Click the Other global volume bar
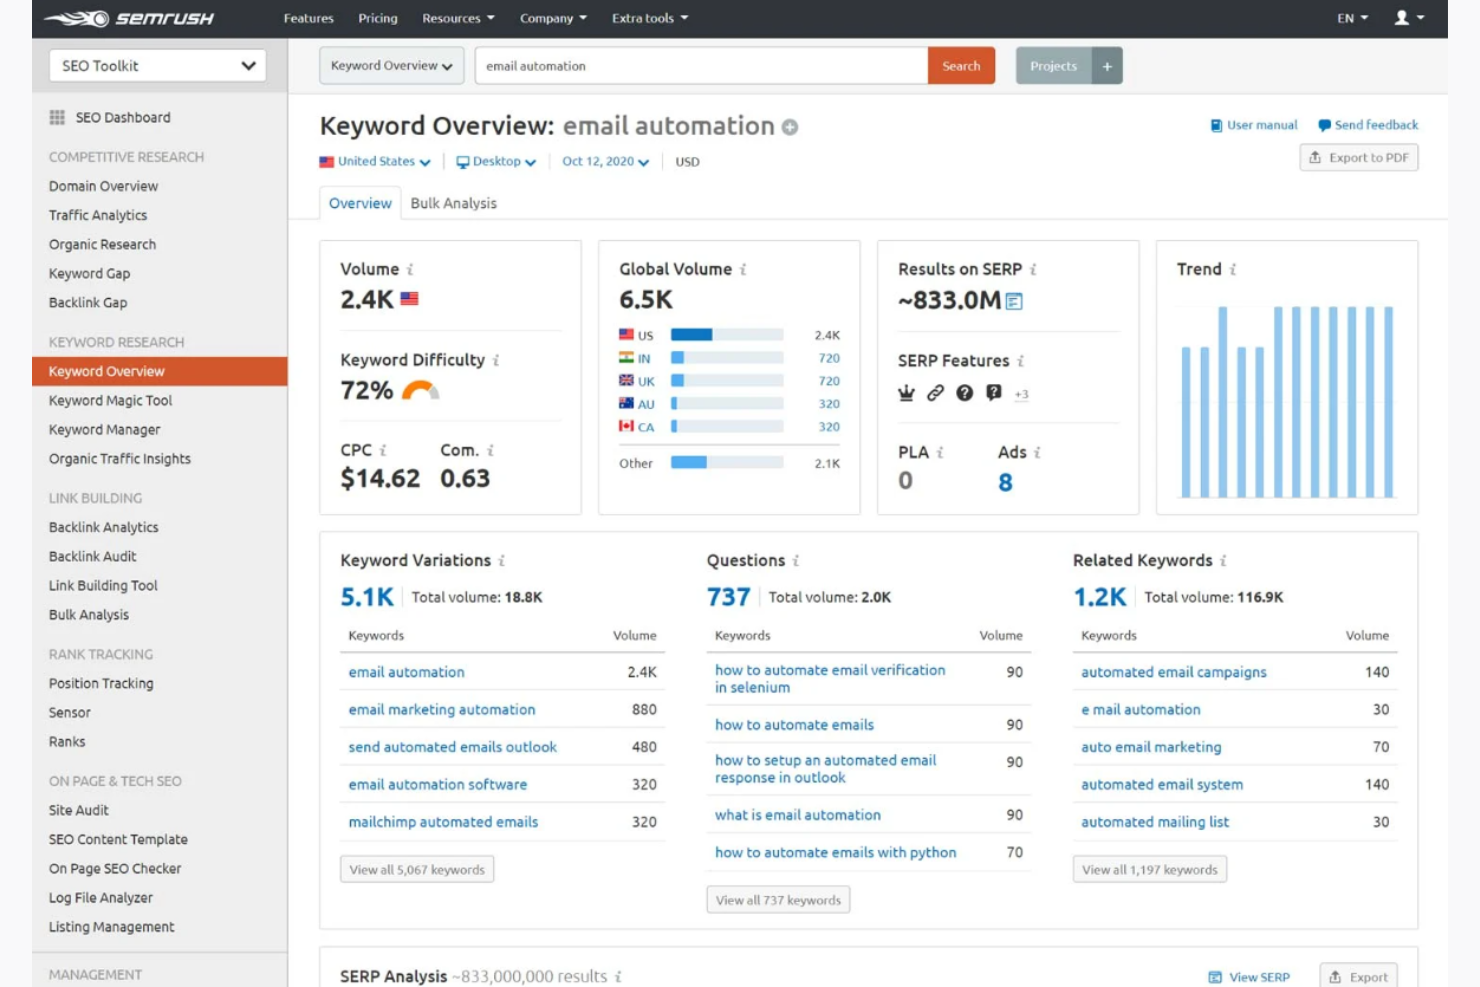Viewport: 1480px width, 987px height. point(727,462)
